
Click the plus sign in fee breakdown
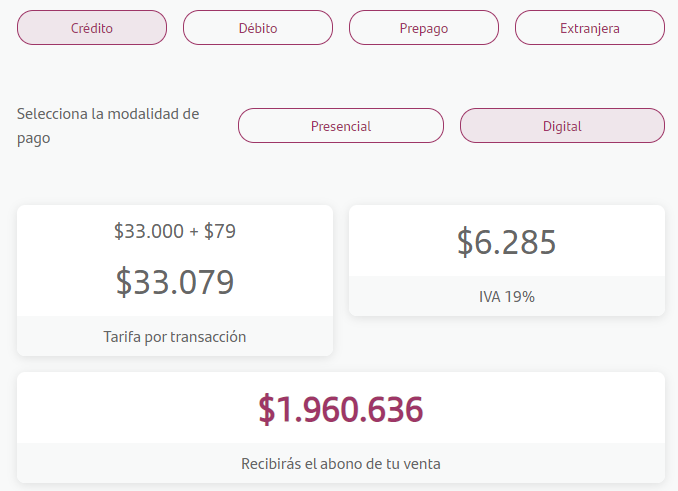[x=194, y=232]
